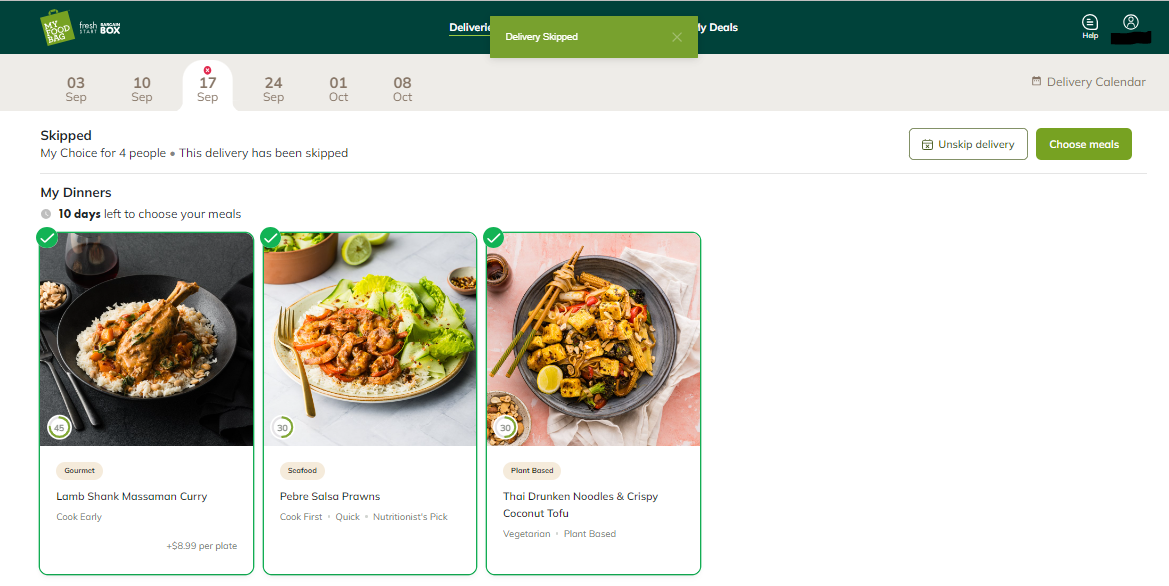Open the Deliveries menu item
This screenshot has height=586, width=1169.
click(x=469, y=28)
